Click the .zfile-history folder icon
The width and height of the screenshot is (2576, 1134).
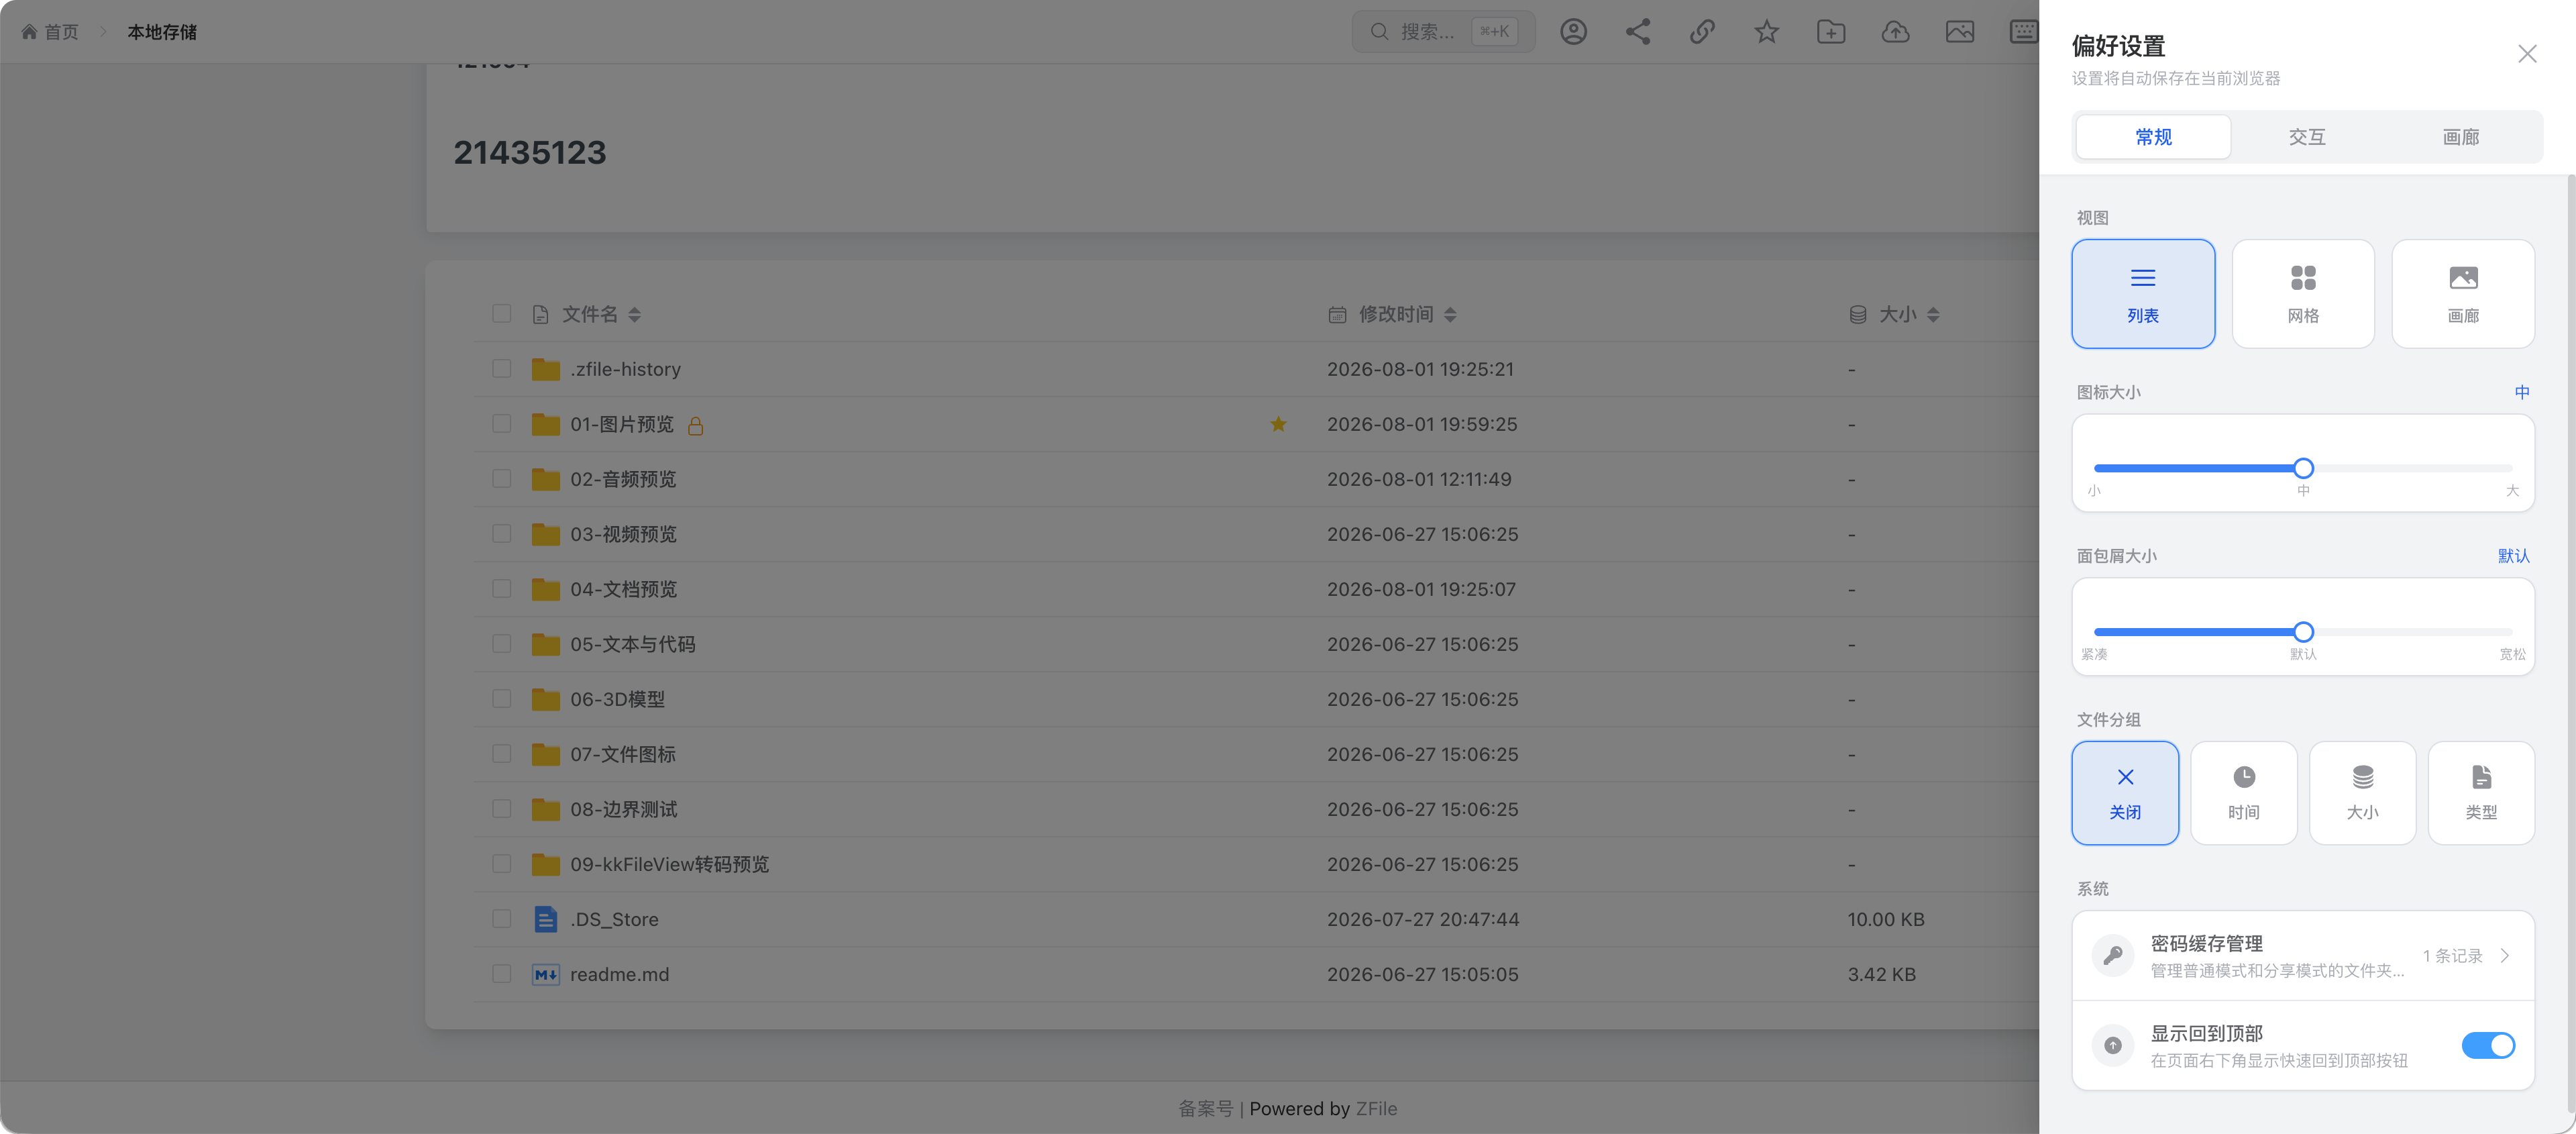pos(545,369)
